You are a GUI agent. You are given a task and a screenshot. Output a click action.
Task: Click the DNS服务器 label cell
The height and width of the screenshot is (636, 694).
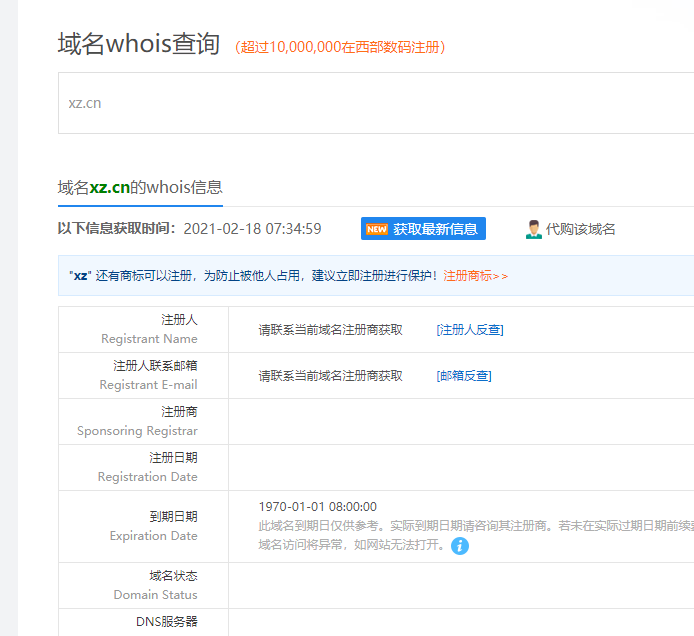143,622
